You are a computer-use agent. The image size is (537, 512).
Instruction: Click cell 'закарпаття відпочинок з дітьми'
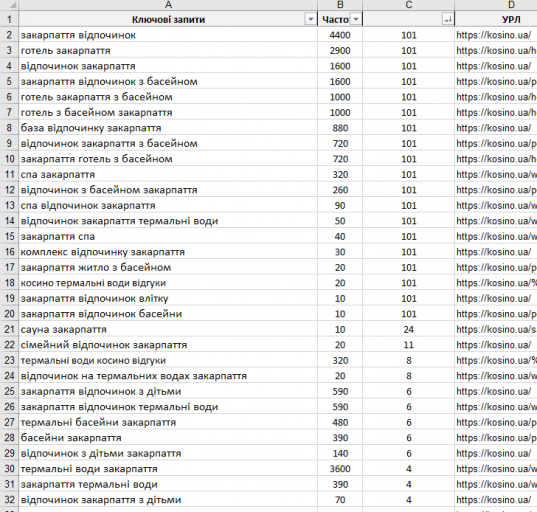168,391
